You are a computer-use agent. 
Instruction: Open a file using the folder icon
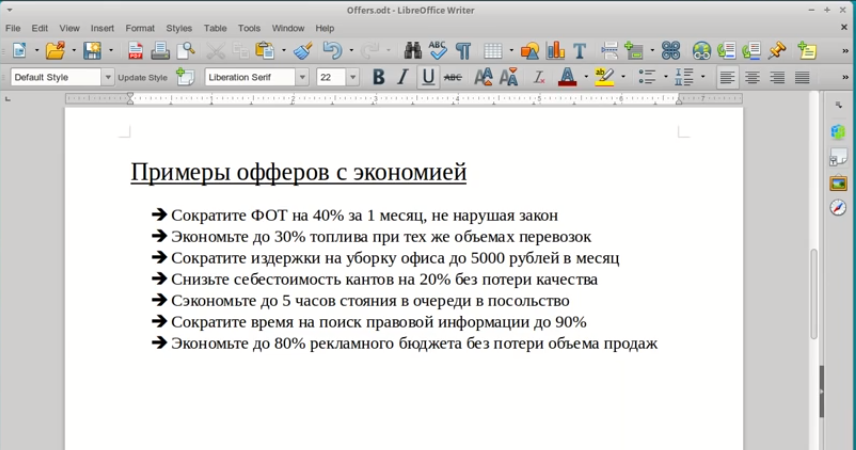pos(55,51)
